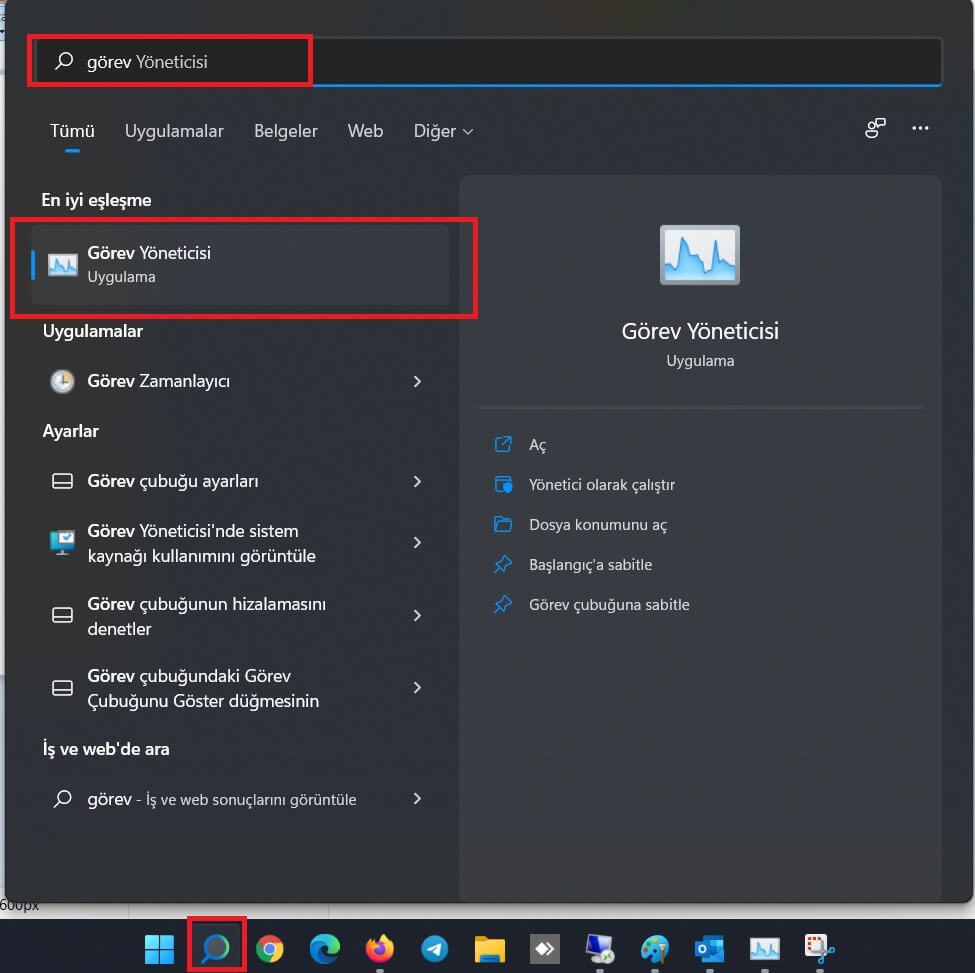
Task: Open File Explorer folder icon
Action: (489, 948)
